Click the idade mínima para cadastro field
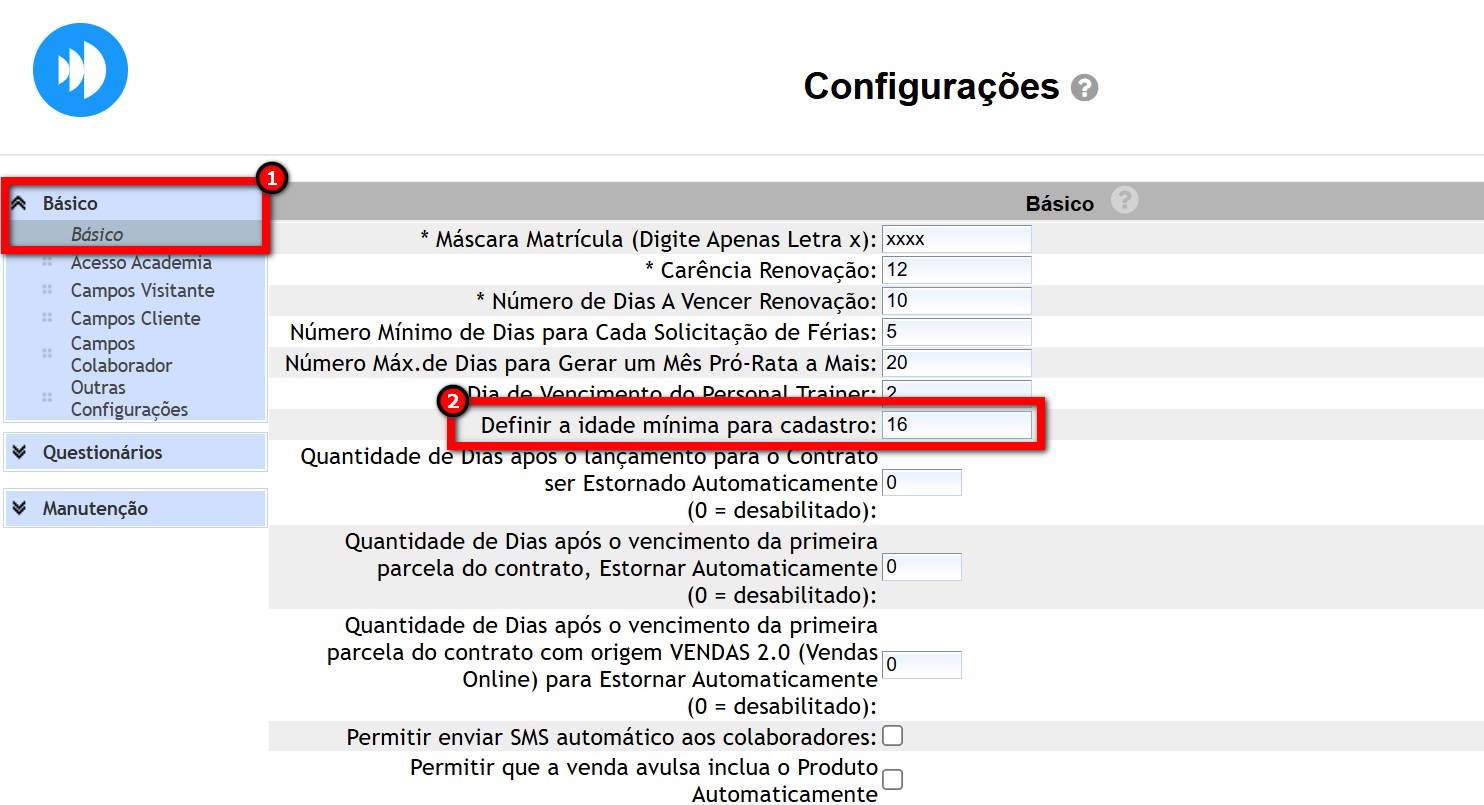This screenshot has width=1484, height=805. coord(955,425)
